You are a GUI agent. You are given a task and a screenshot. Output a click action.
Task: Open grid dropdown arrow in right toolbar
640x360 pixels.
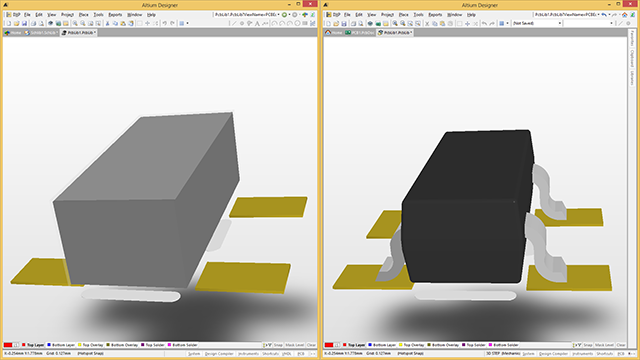[507, 24]
